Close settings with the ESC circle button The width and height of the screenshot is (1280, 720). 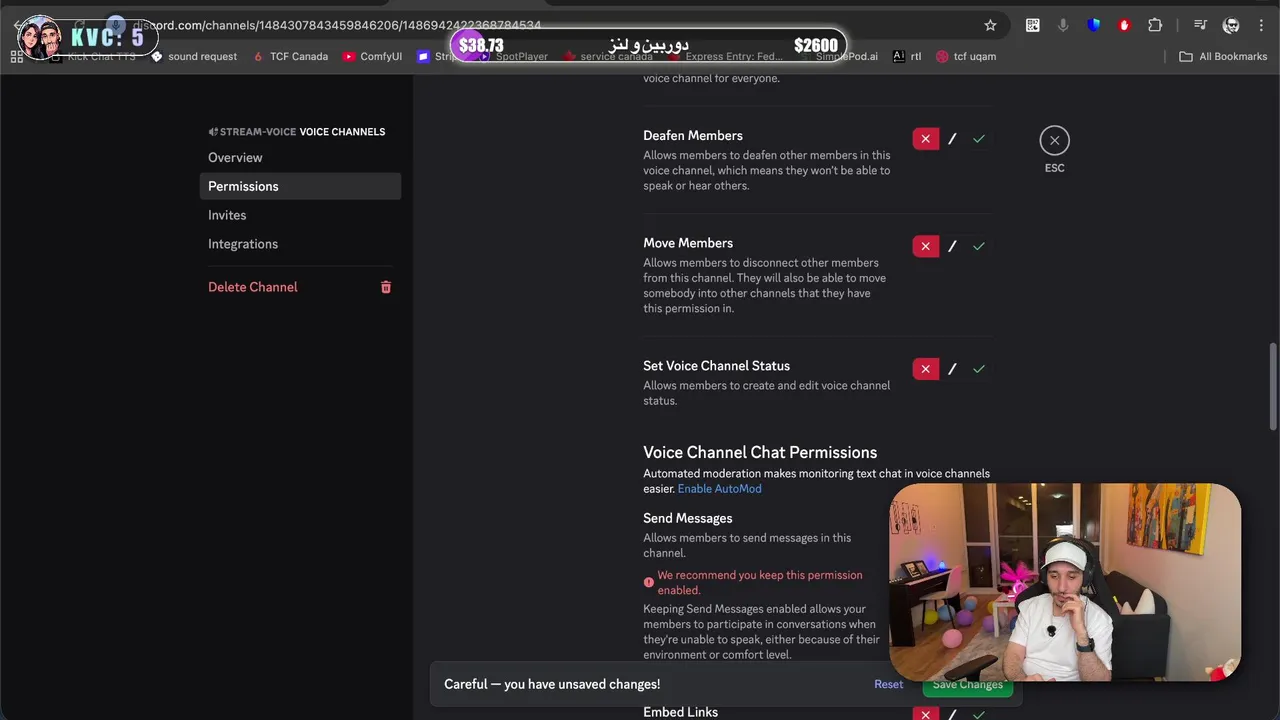[x=1054, y=141]
